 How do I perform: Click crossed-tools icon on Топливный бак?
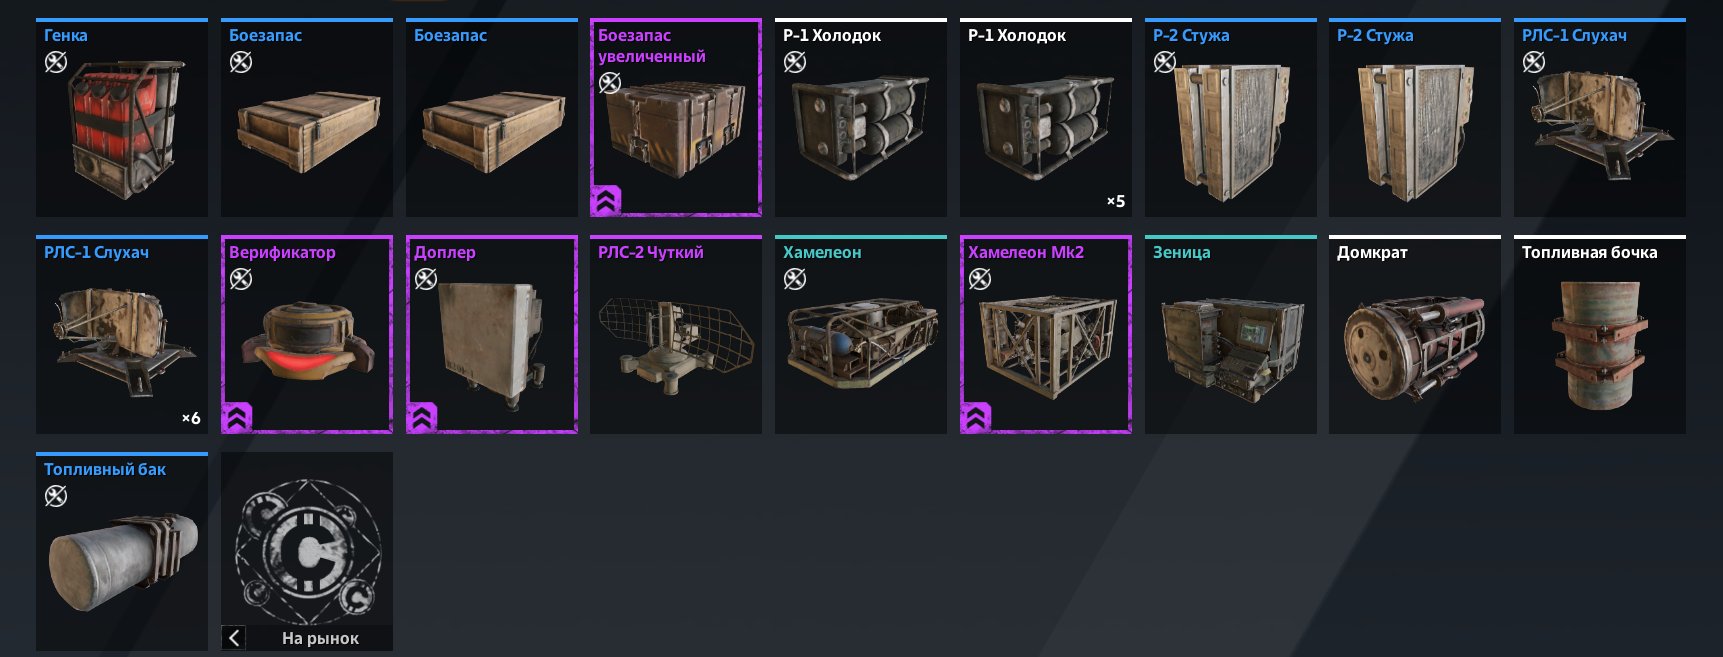pyautogui.click(x=56, y=496)
